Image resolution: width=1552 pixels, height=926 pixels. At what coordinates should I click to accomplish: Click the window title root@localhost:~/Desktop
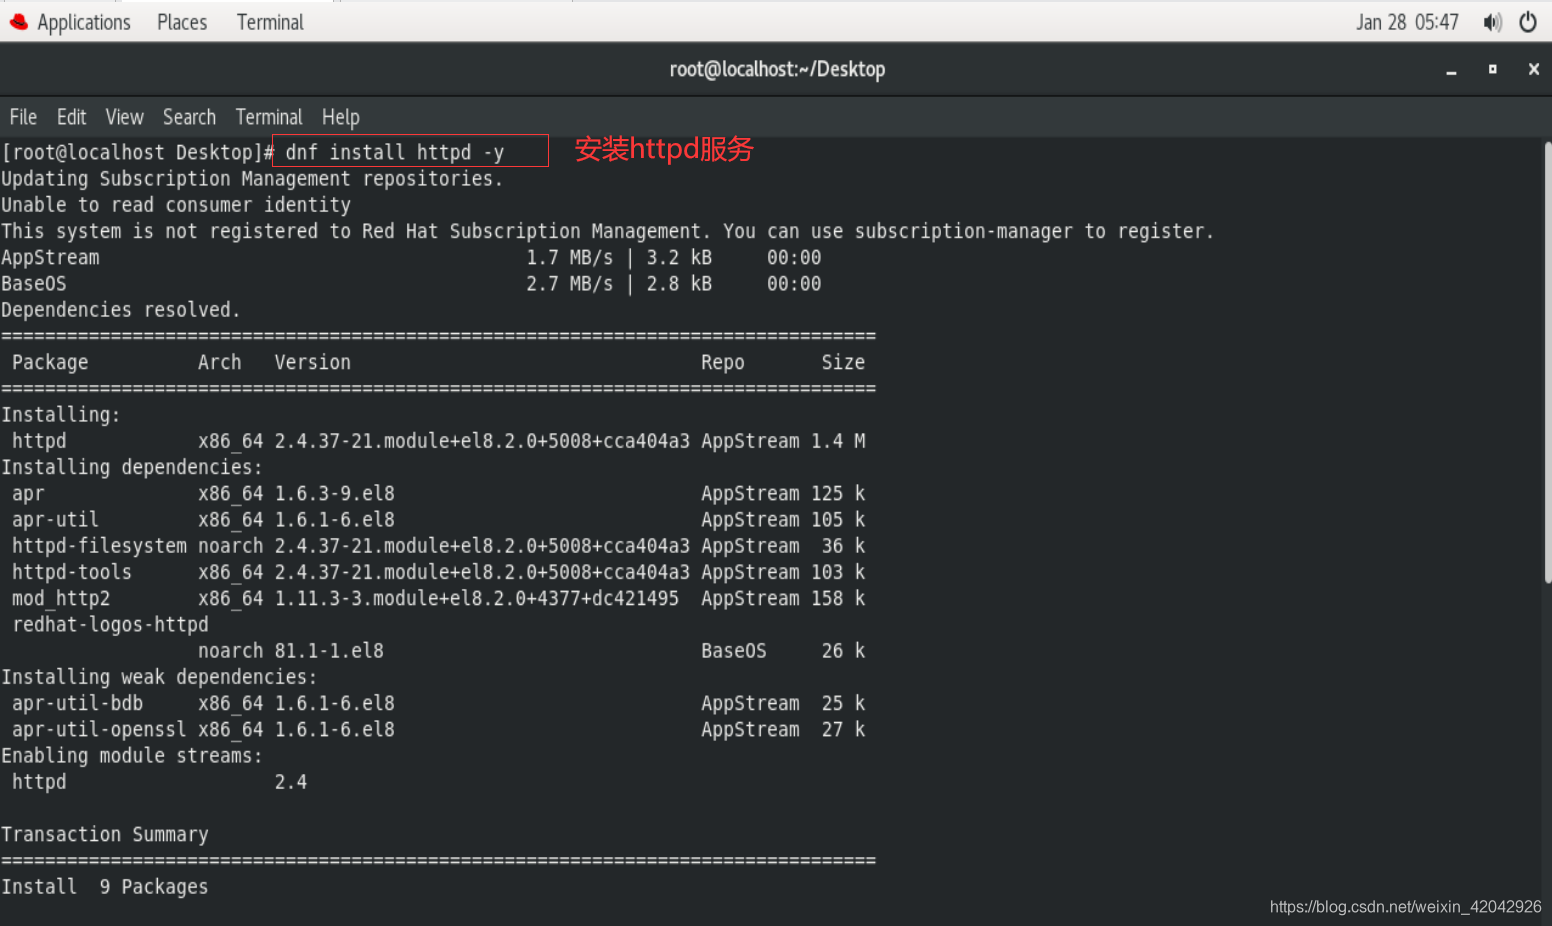coord(777,69)
